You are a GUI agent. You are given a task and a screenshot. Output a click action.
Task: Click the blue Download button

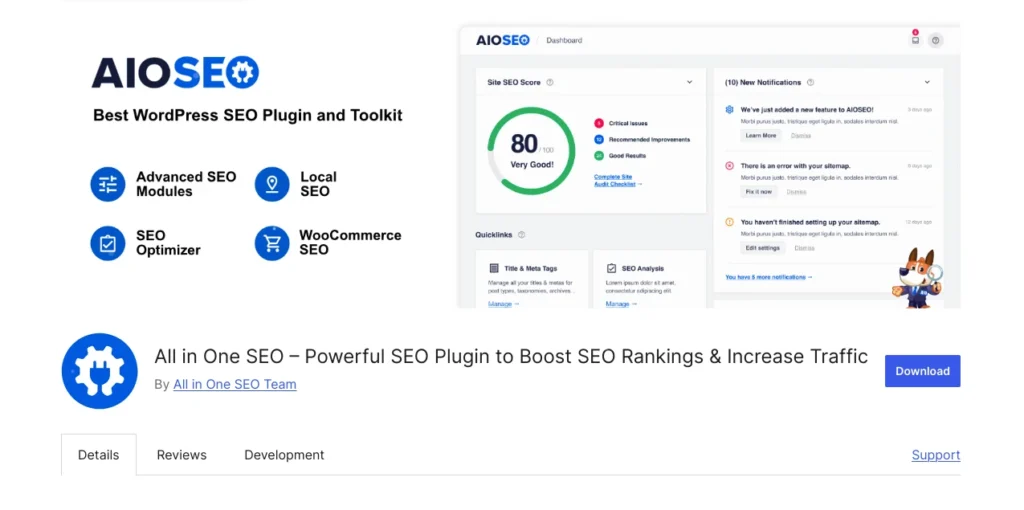coord(922,371)
